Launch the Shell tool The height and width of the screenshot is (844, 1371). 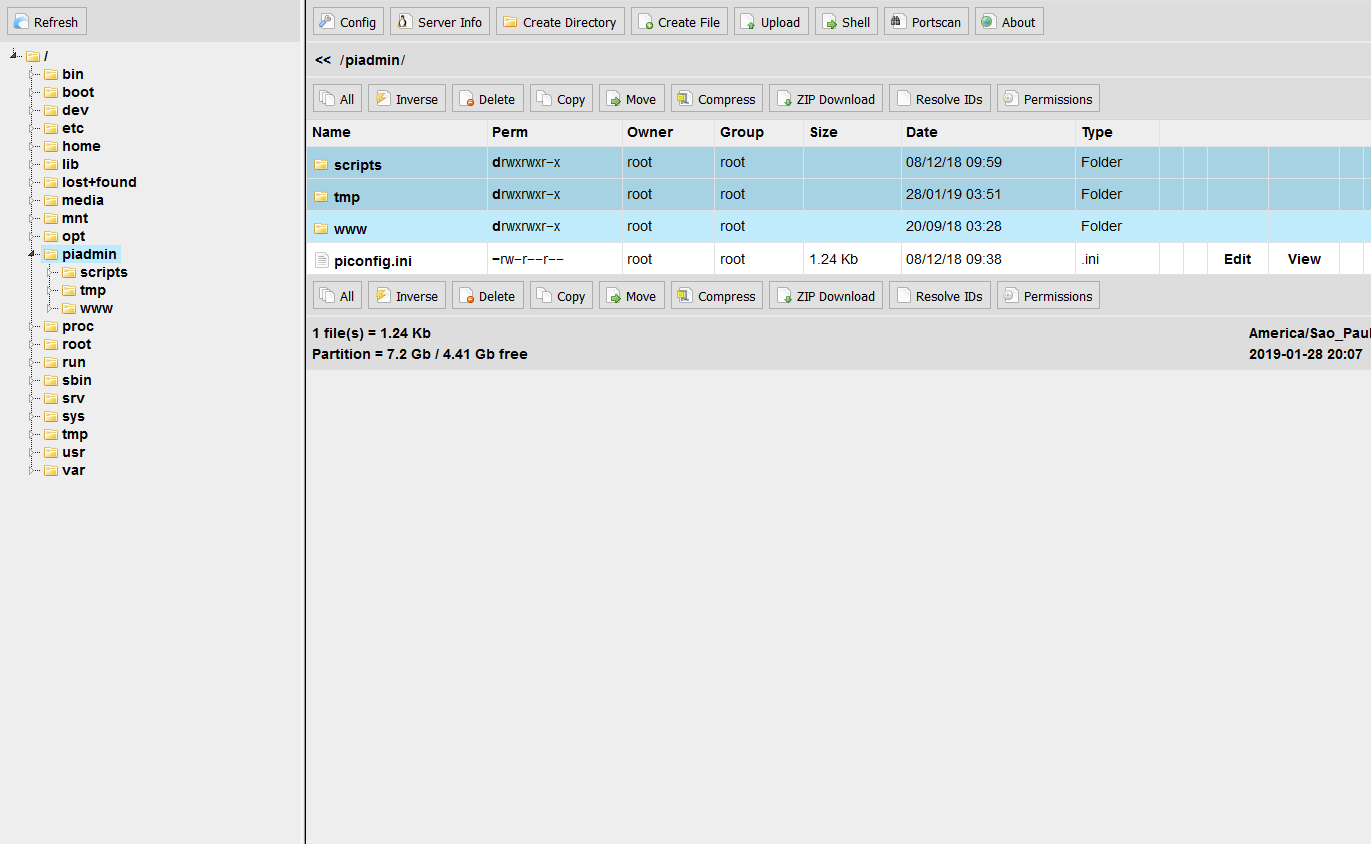[846, 22]
